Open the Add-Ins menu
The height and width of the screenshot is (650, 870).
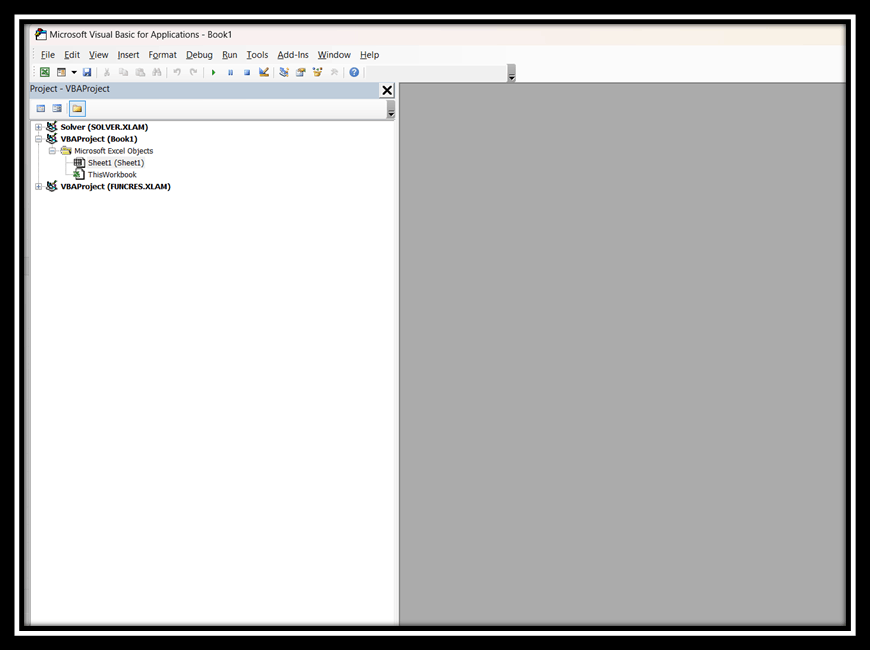tap(292, 55)
